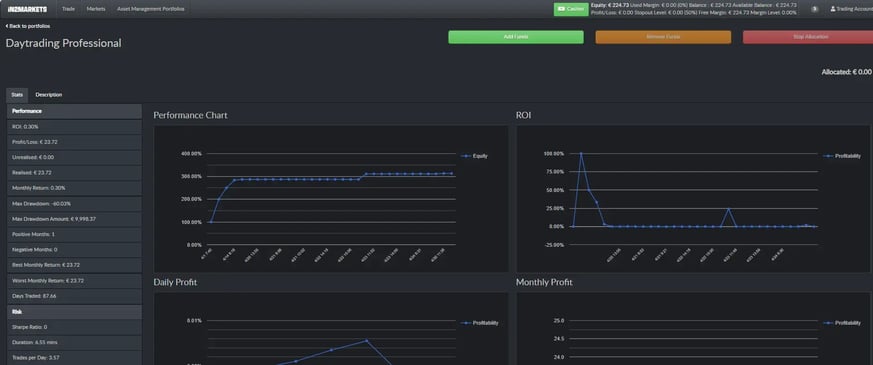
Task: Select the Best Monthly Return row
Action: click(x=74, y=265)
